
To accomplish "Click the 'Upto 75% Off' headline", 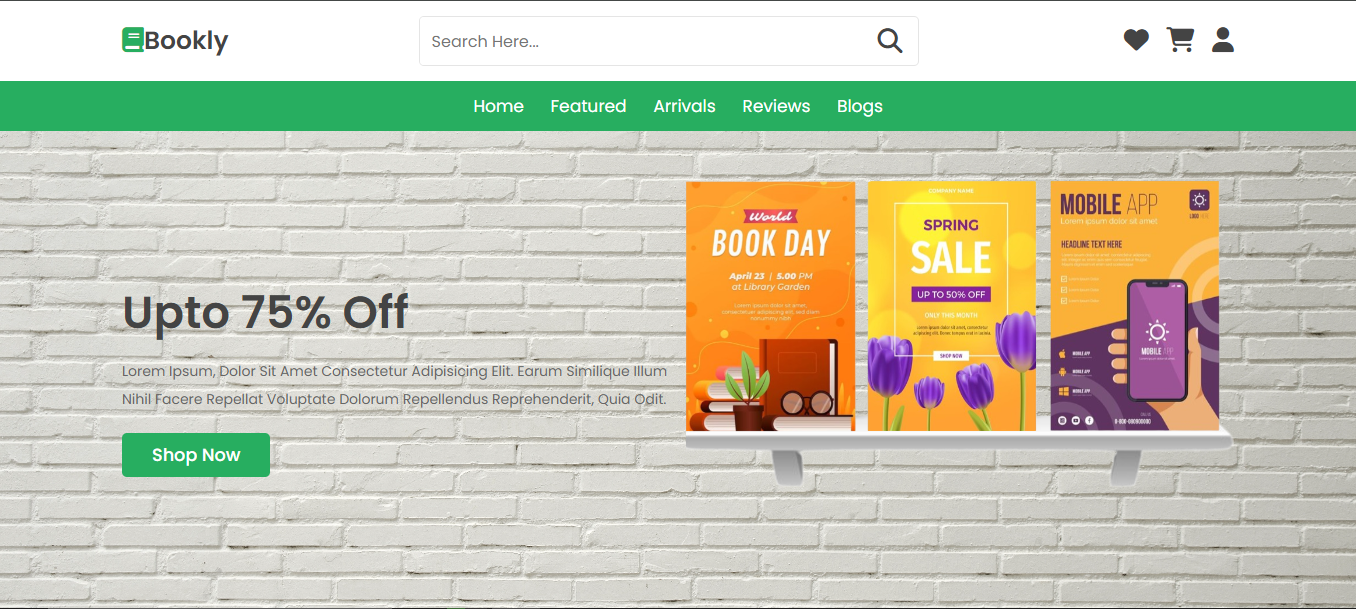I will (265, 312).
